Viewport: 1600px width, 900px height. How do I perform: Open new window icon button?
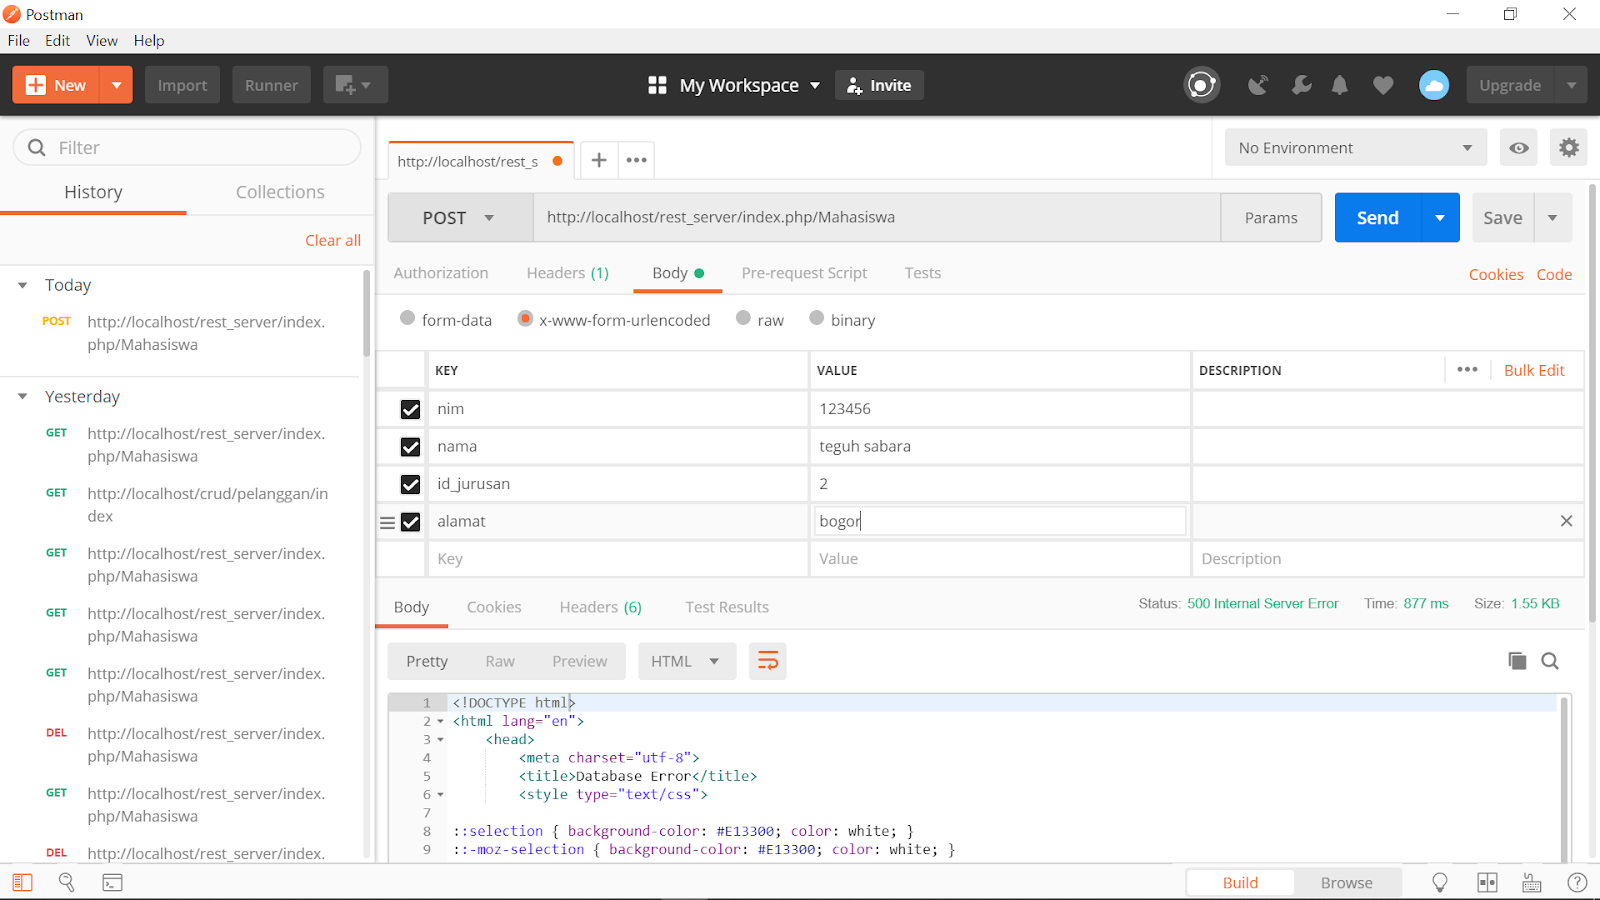click(355, 85)
